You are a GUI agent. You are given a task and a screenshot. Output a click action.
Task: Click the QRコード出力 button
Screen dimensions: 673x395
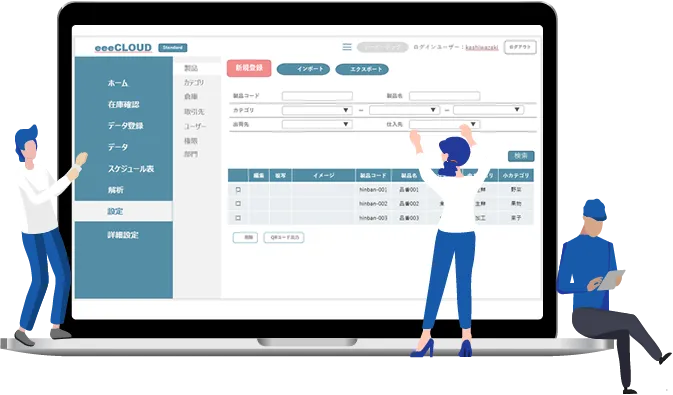(284, 237)
